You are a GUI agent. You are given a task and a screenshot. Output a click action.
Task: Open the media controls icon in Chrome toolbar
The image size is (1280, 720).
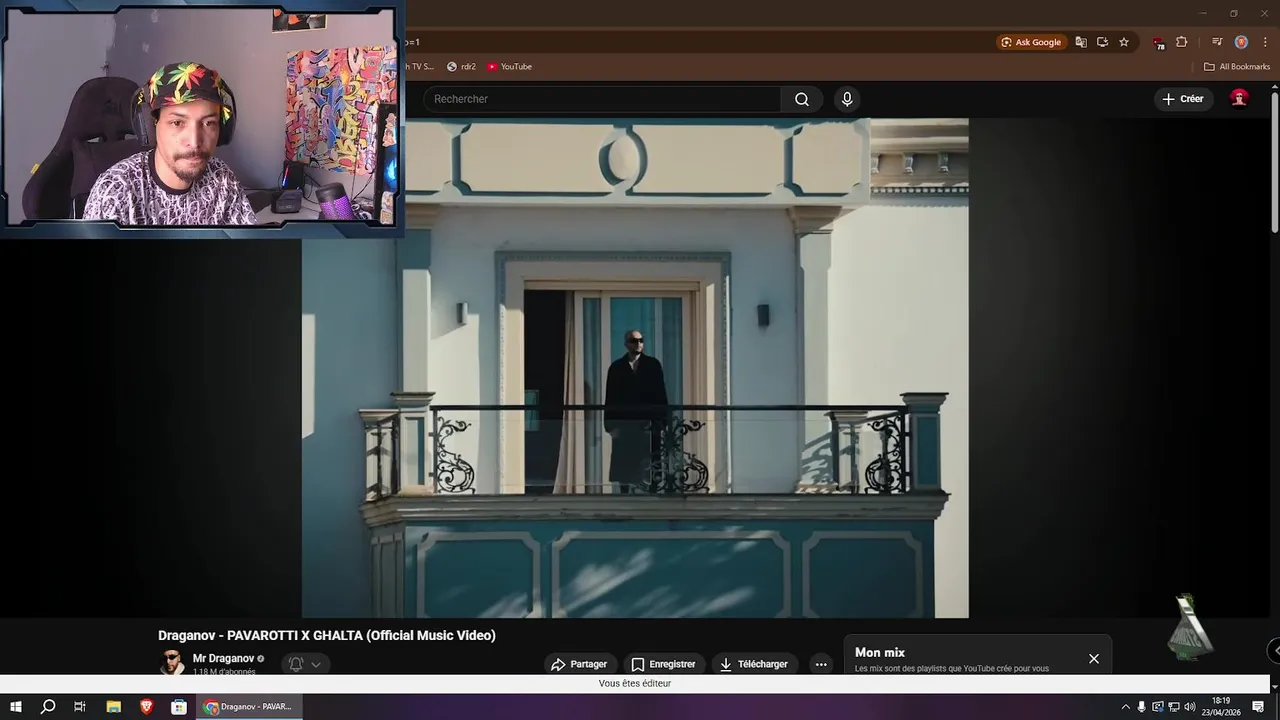click(1217, 42)
